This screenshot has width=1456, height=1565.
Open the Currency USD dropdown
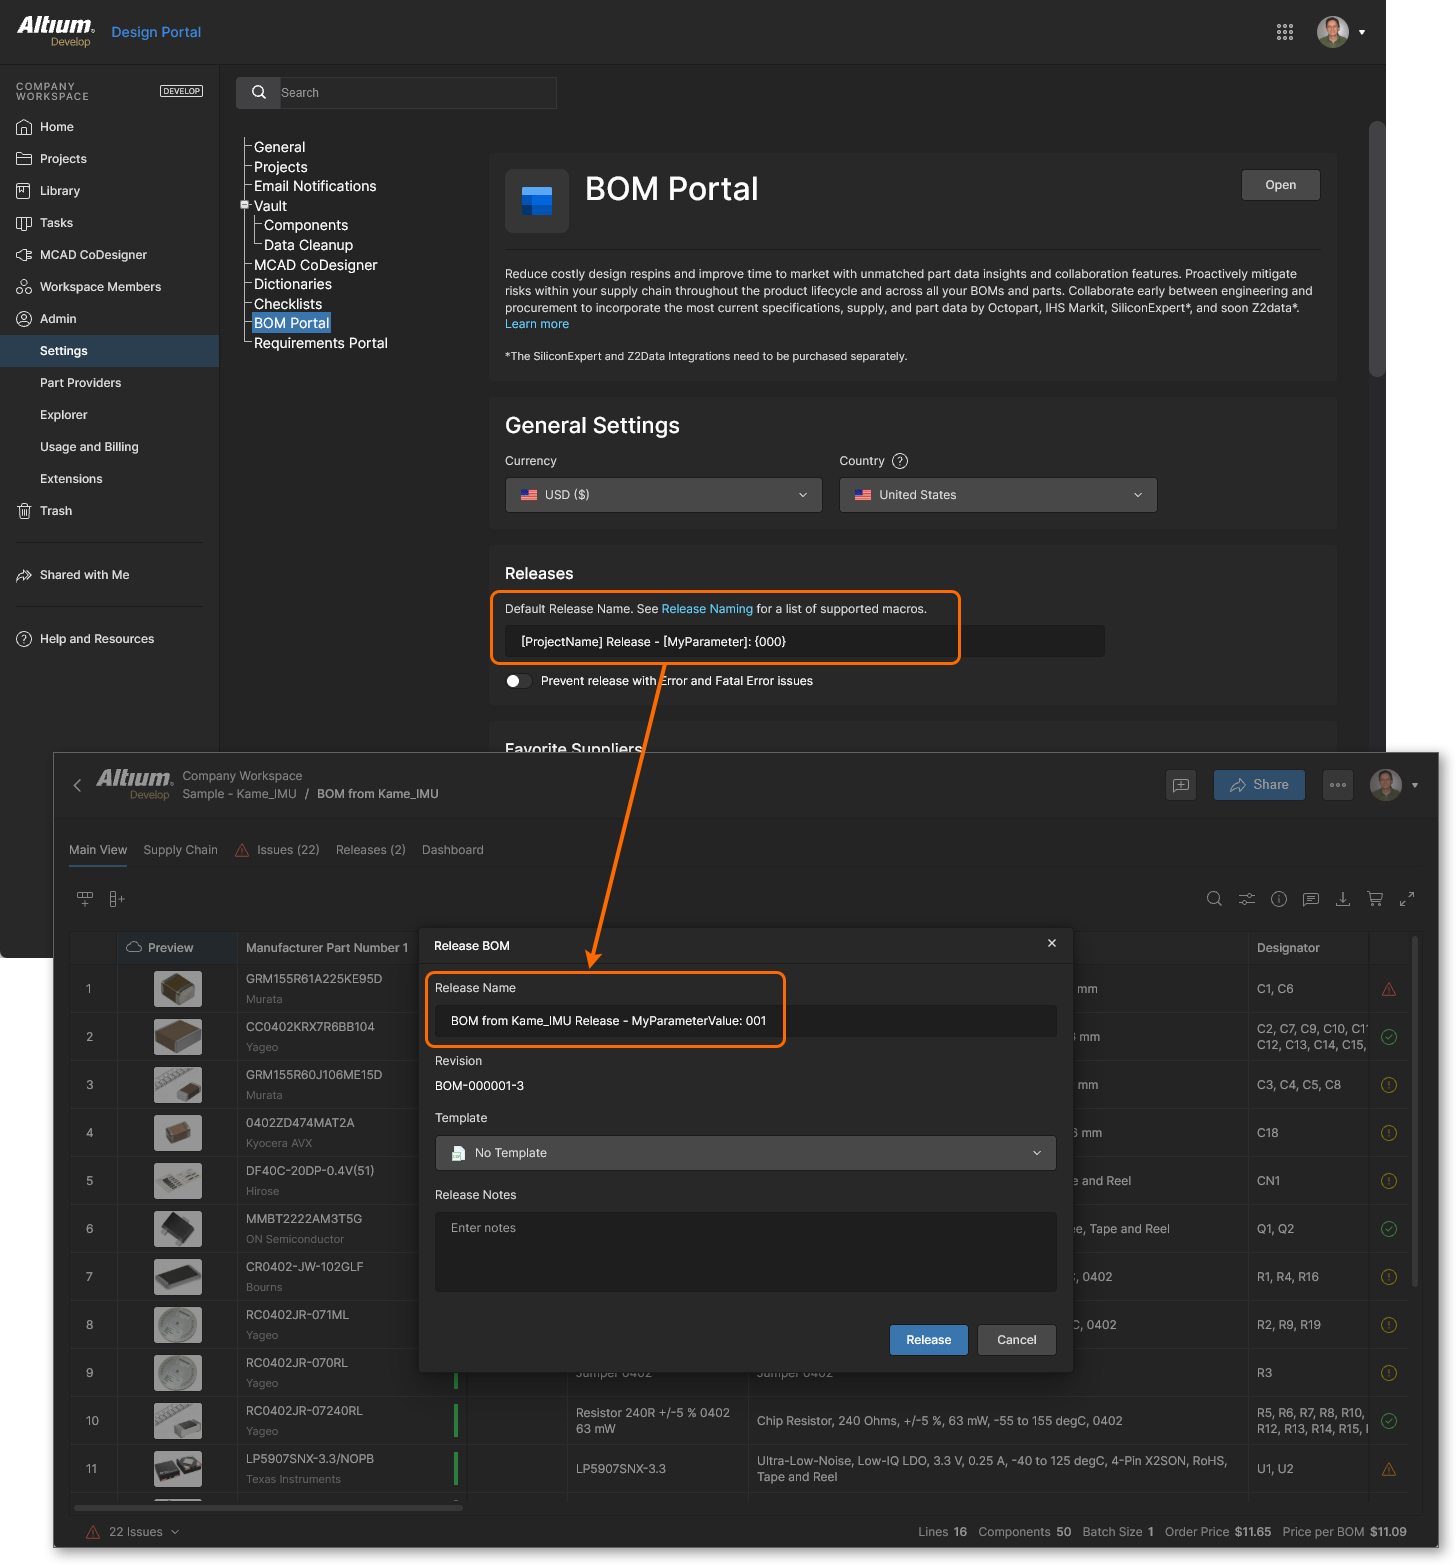point(664,495)
